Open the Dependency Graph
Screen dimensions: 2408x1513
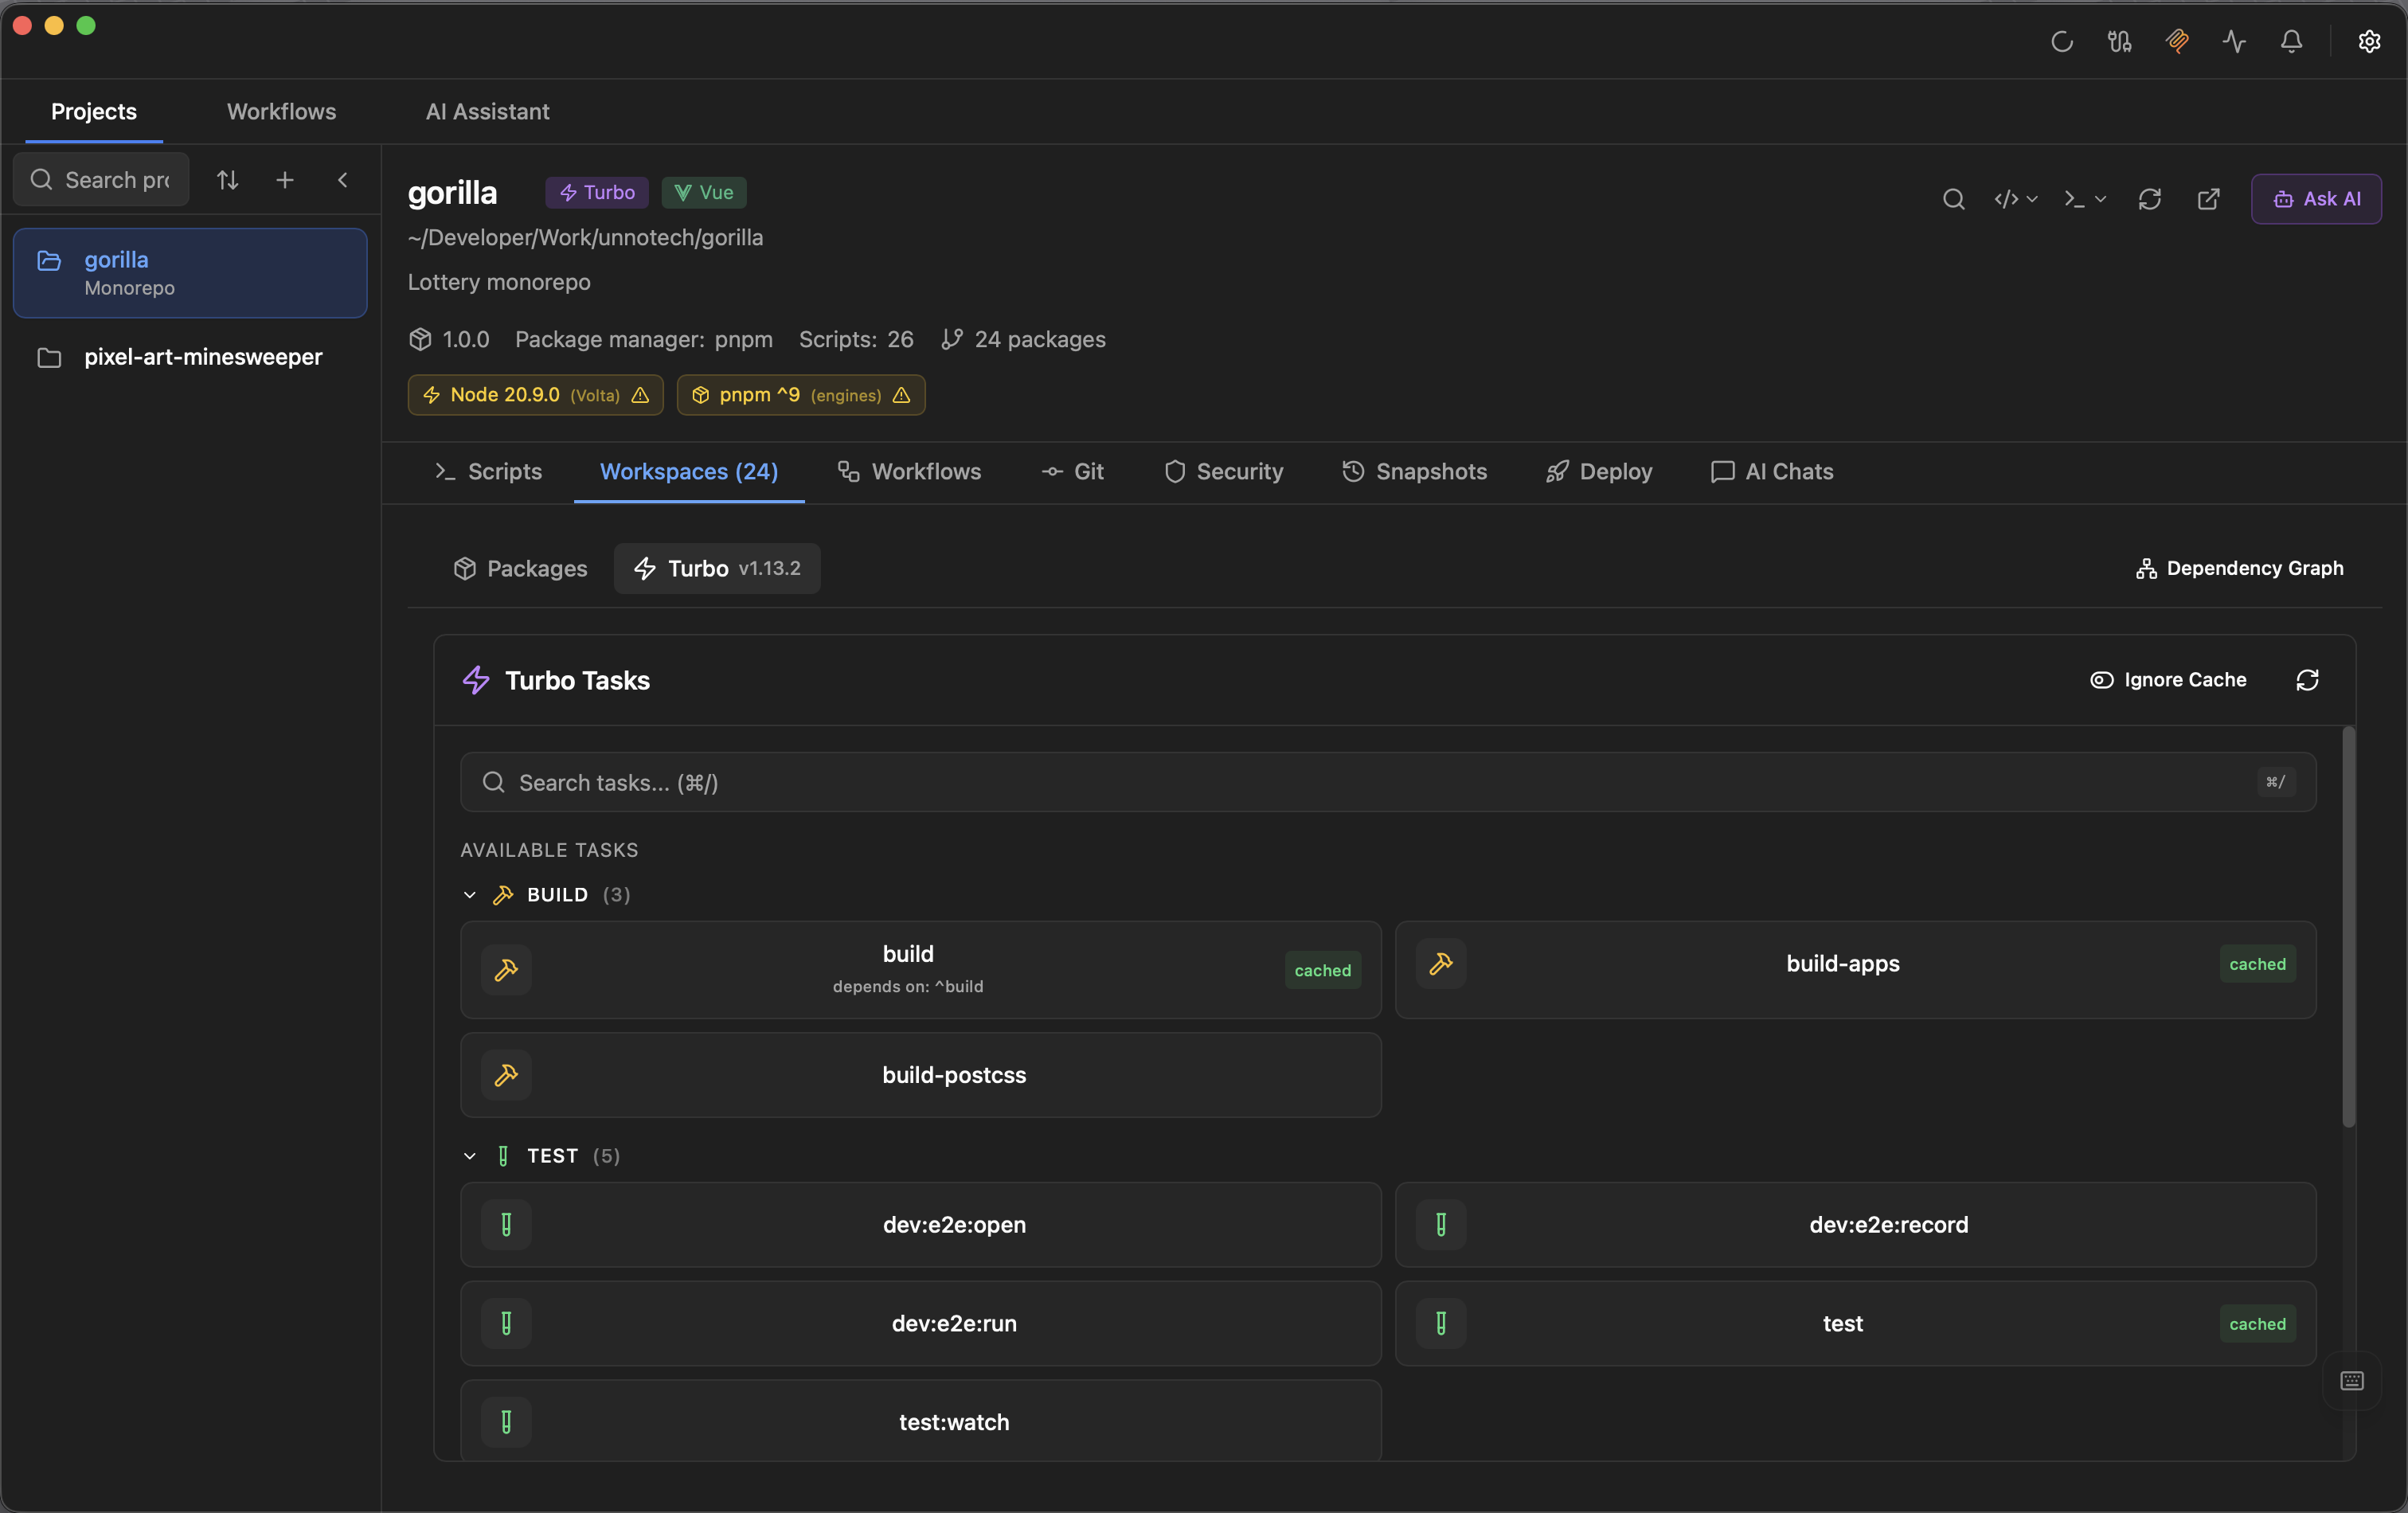pos(2239,568)
